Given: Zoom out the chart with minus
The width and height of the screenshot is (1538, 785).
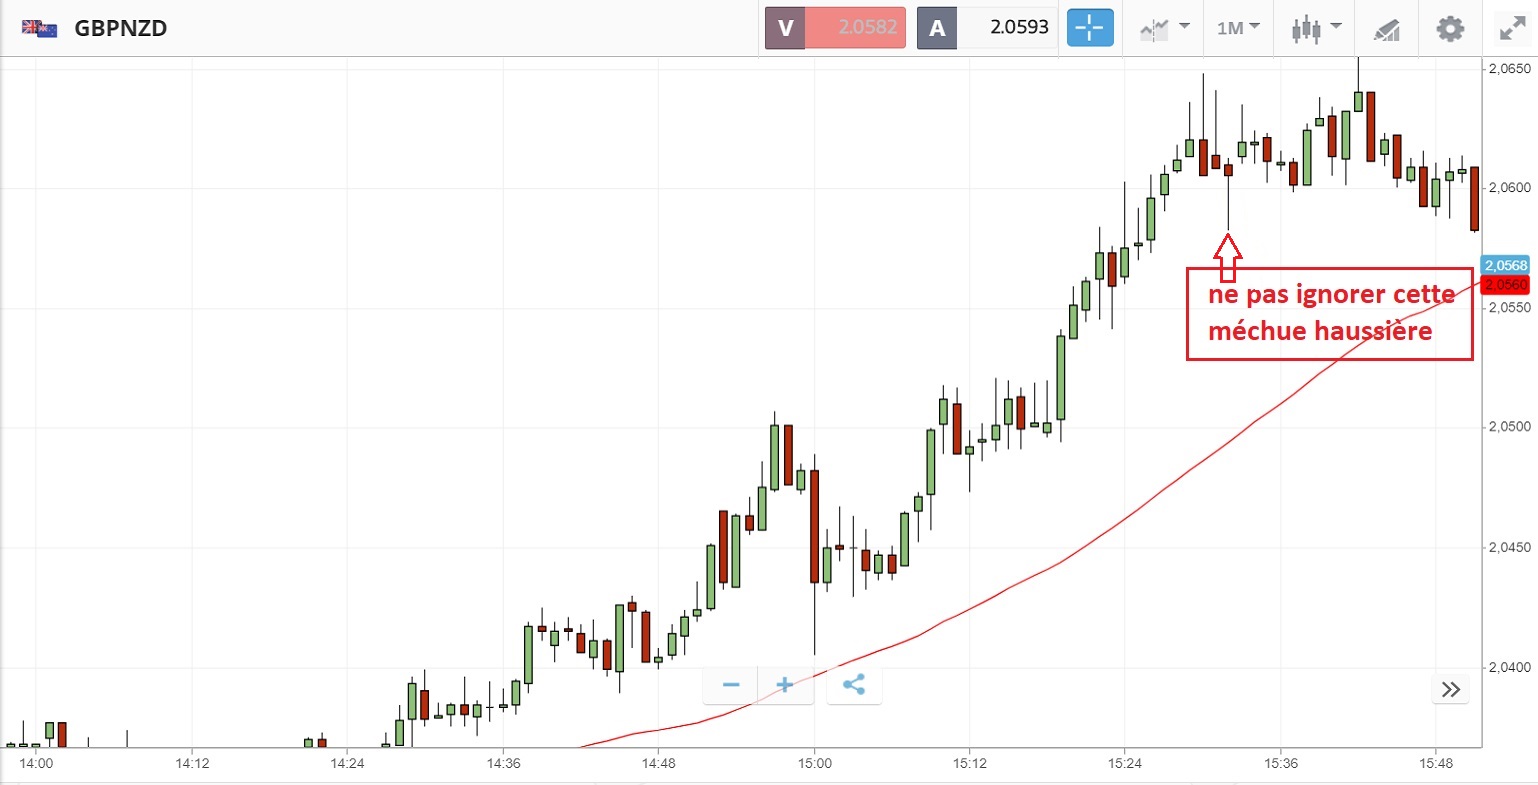Looking at the screenshot, I should click(x=731, y=685).
